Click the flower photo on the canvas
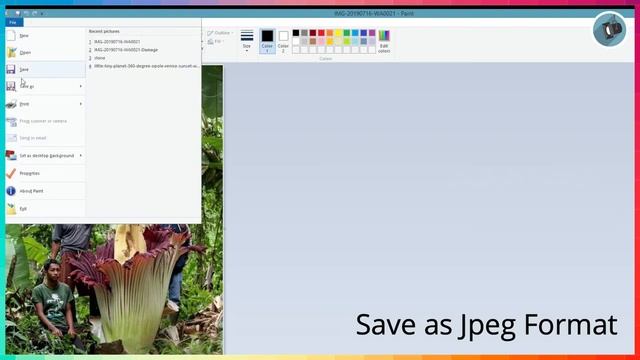The width and height of the screenshot is (640, 360). [x=114, y=289]
